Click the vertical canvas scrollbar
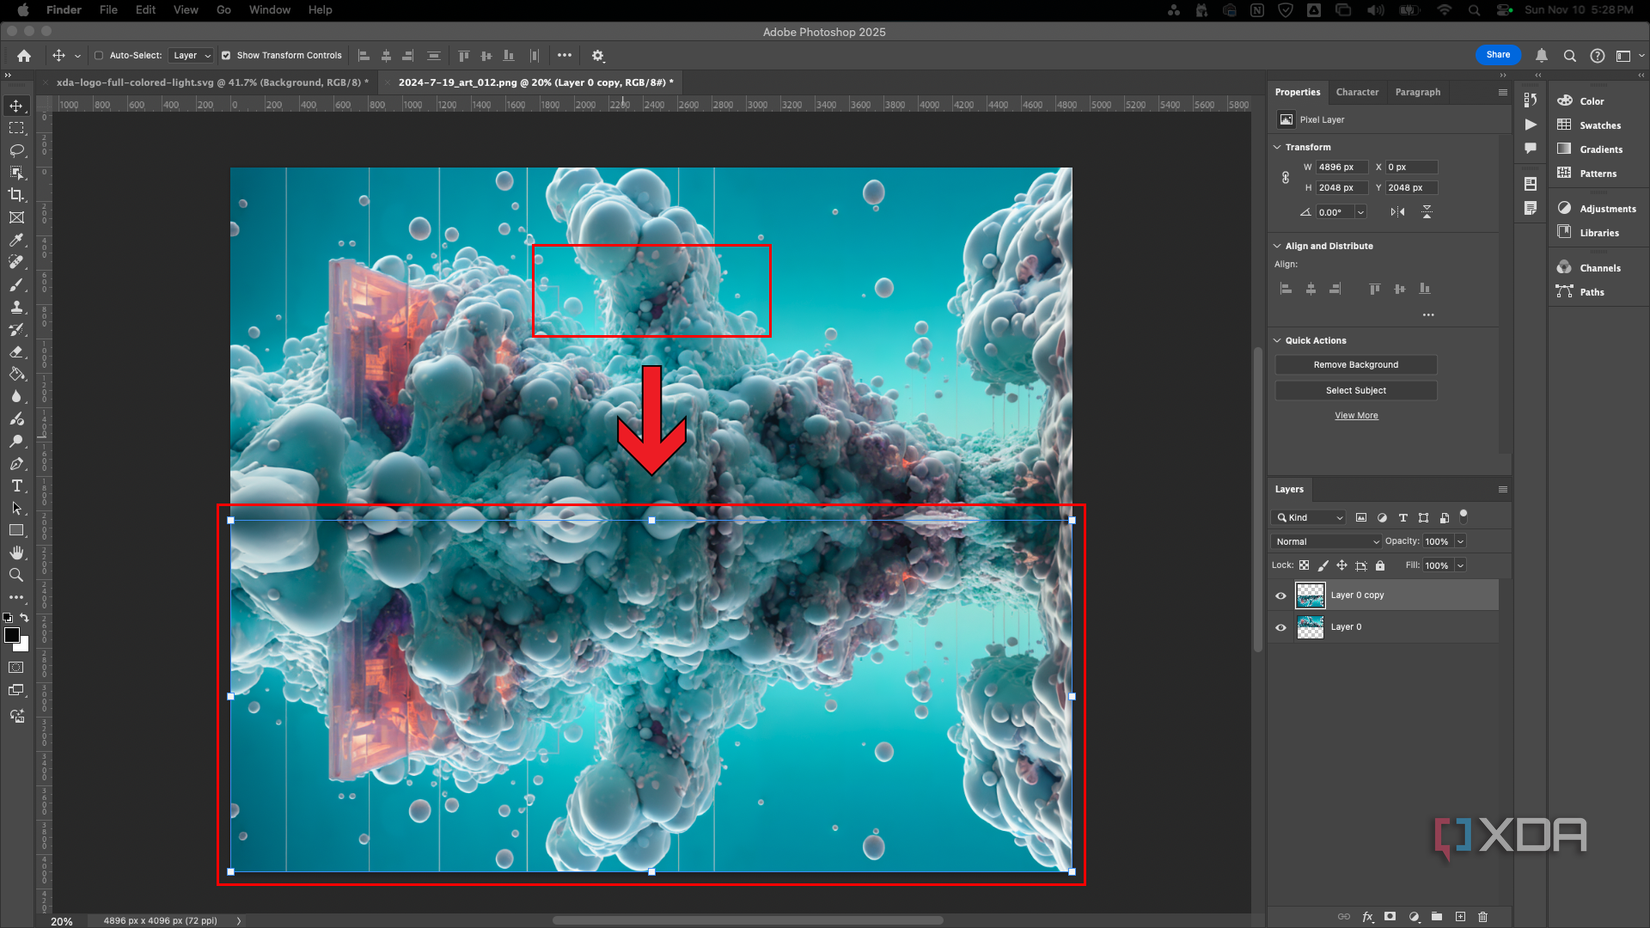Screen dimensions: 1650x928 tap(1258, 500)
